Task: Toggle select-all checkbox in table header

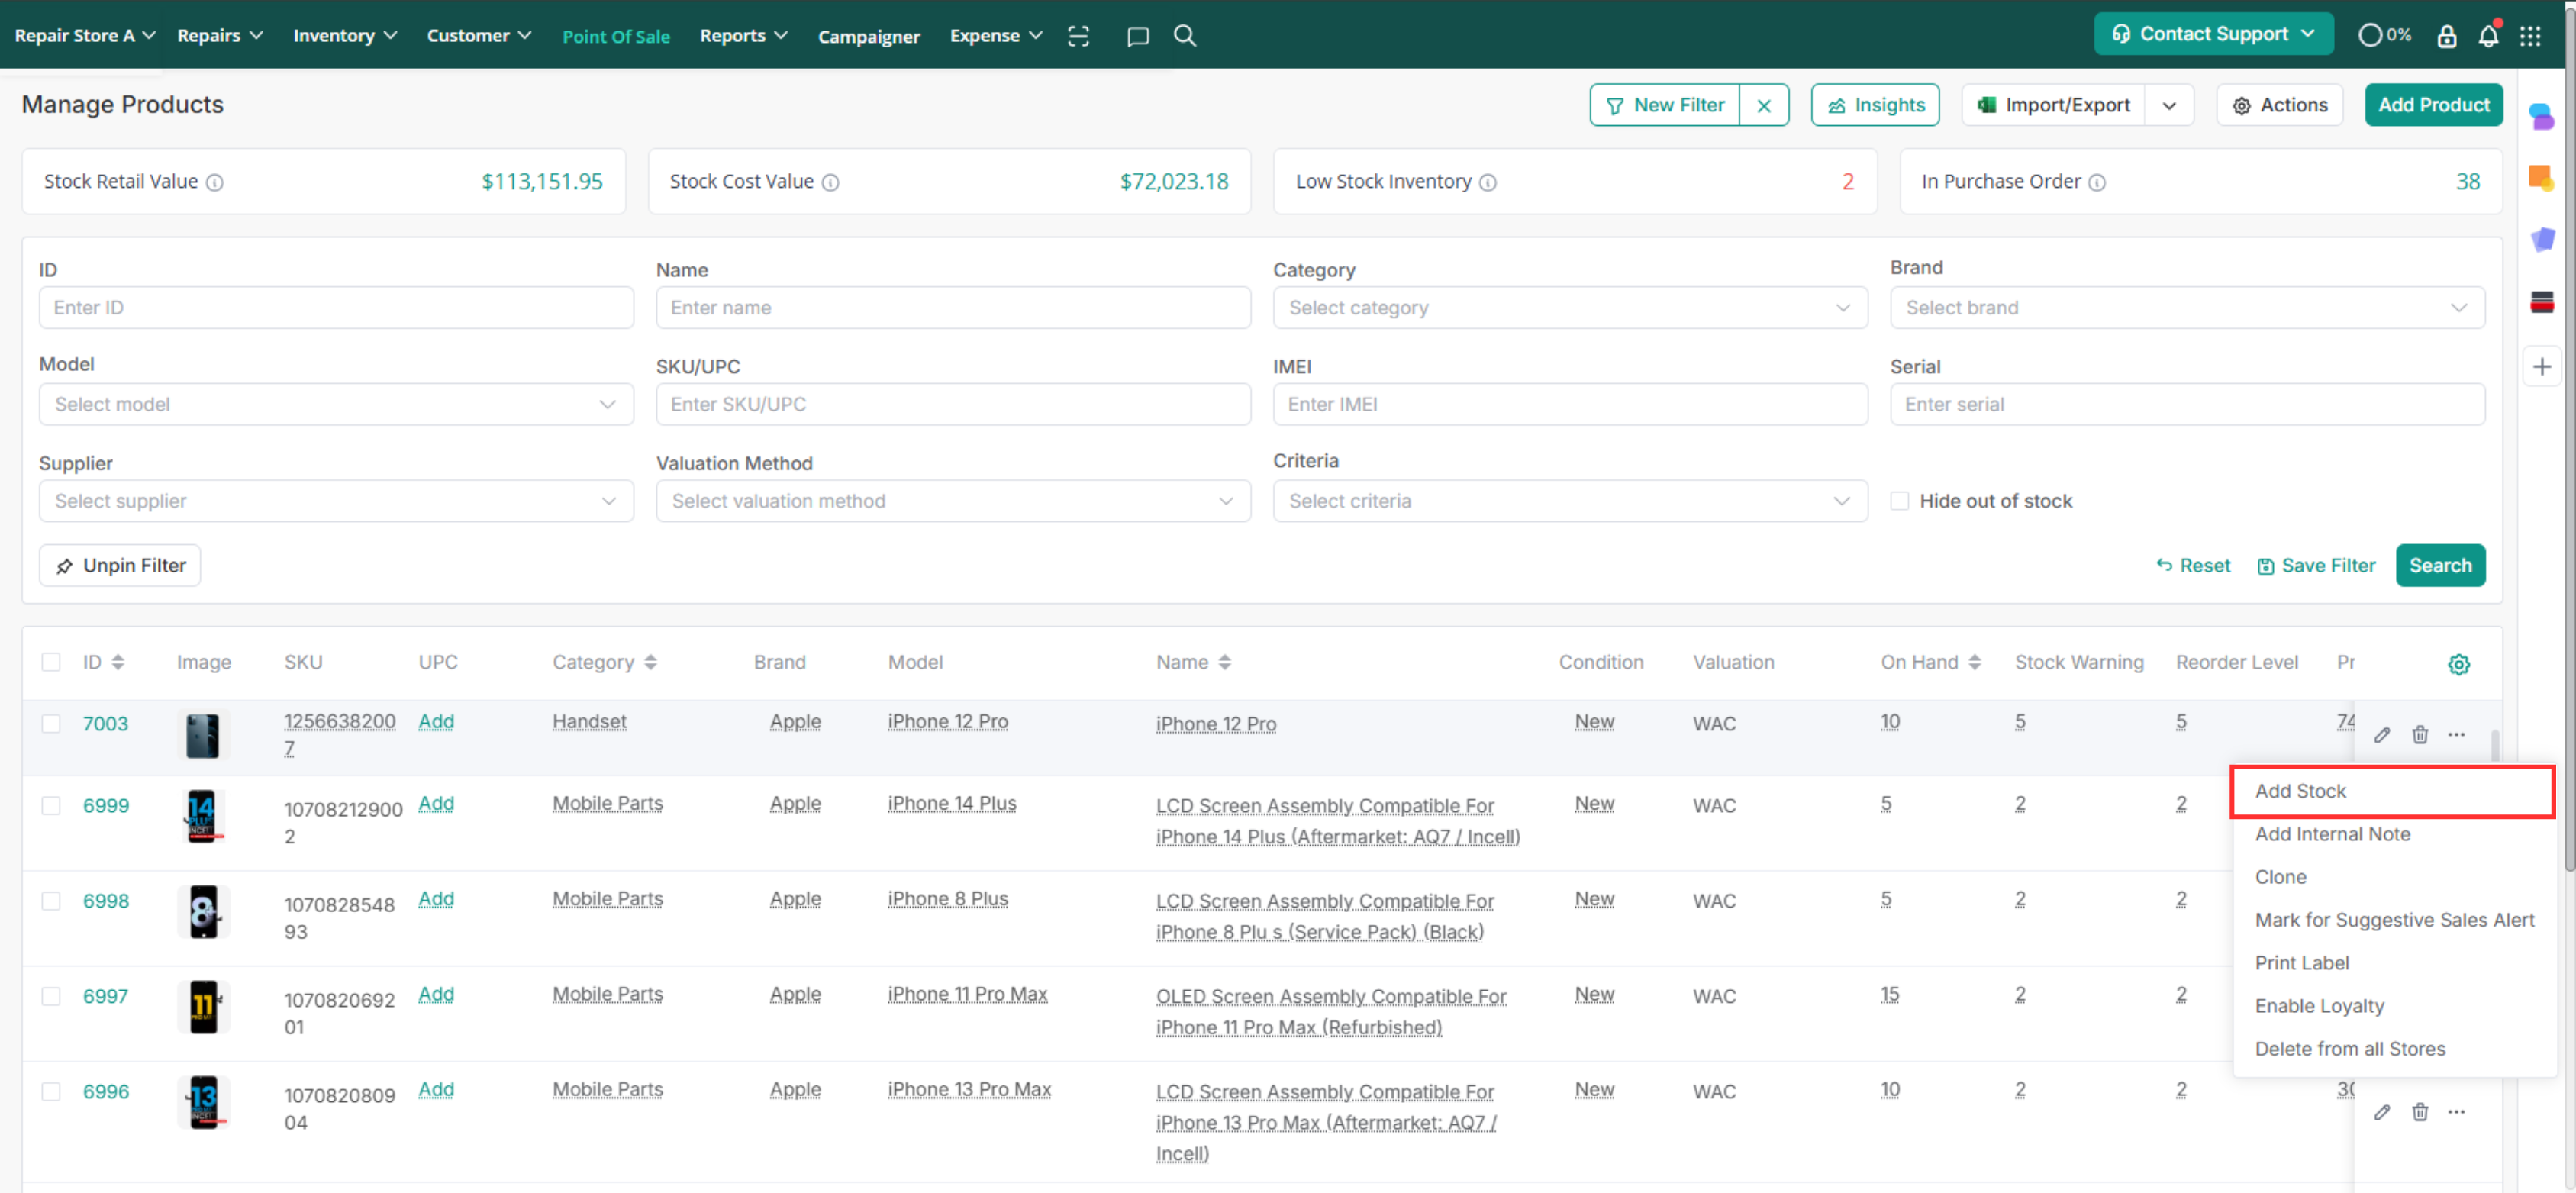Action: click(51, 662)
